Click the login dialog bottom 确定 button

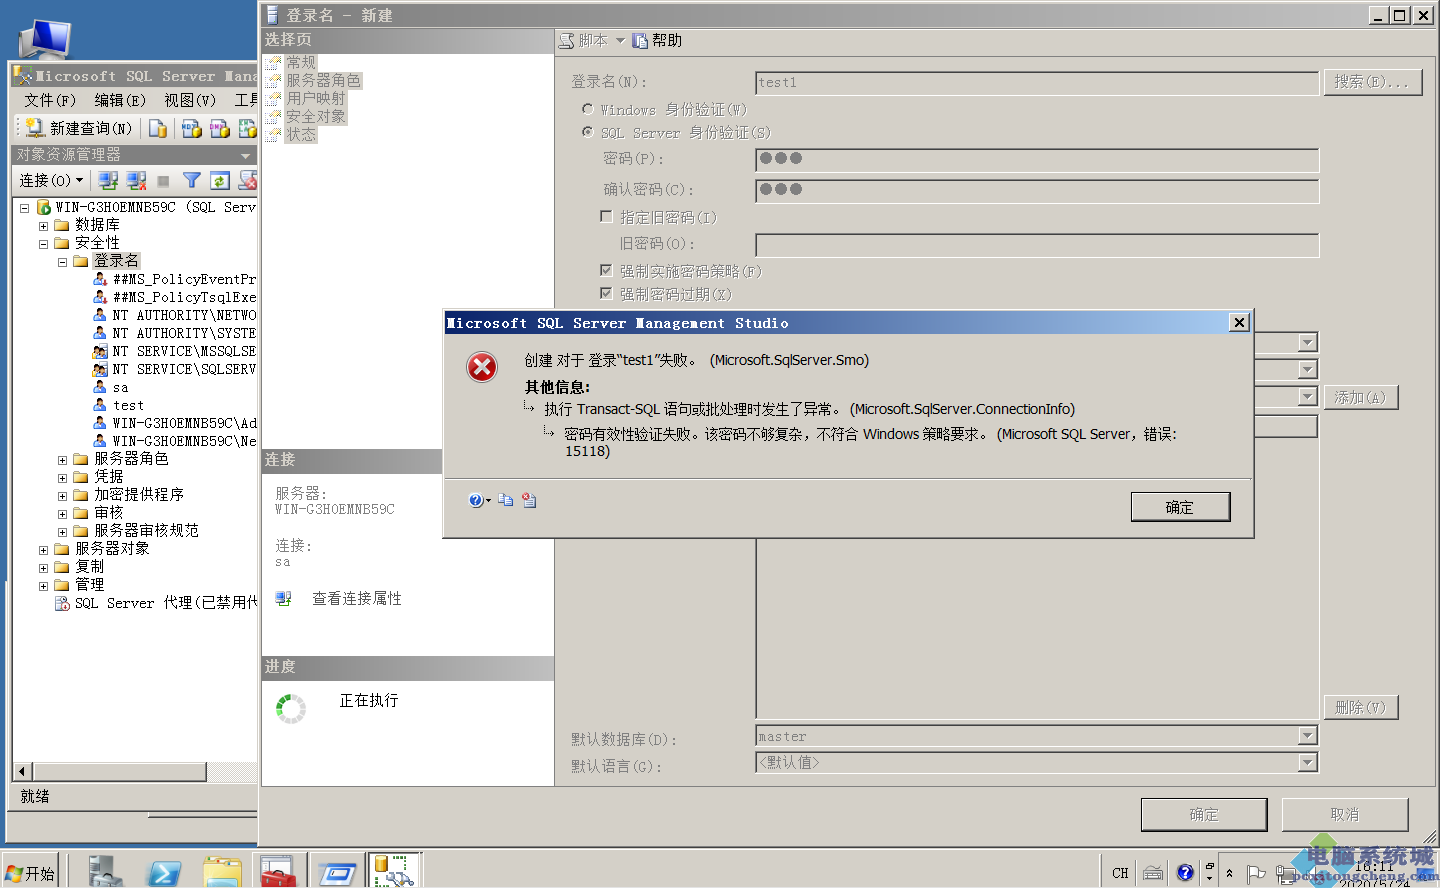(1204, 814)
